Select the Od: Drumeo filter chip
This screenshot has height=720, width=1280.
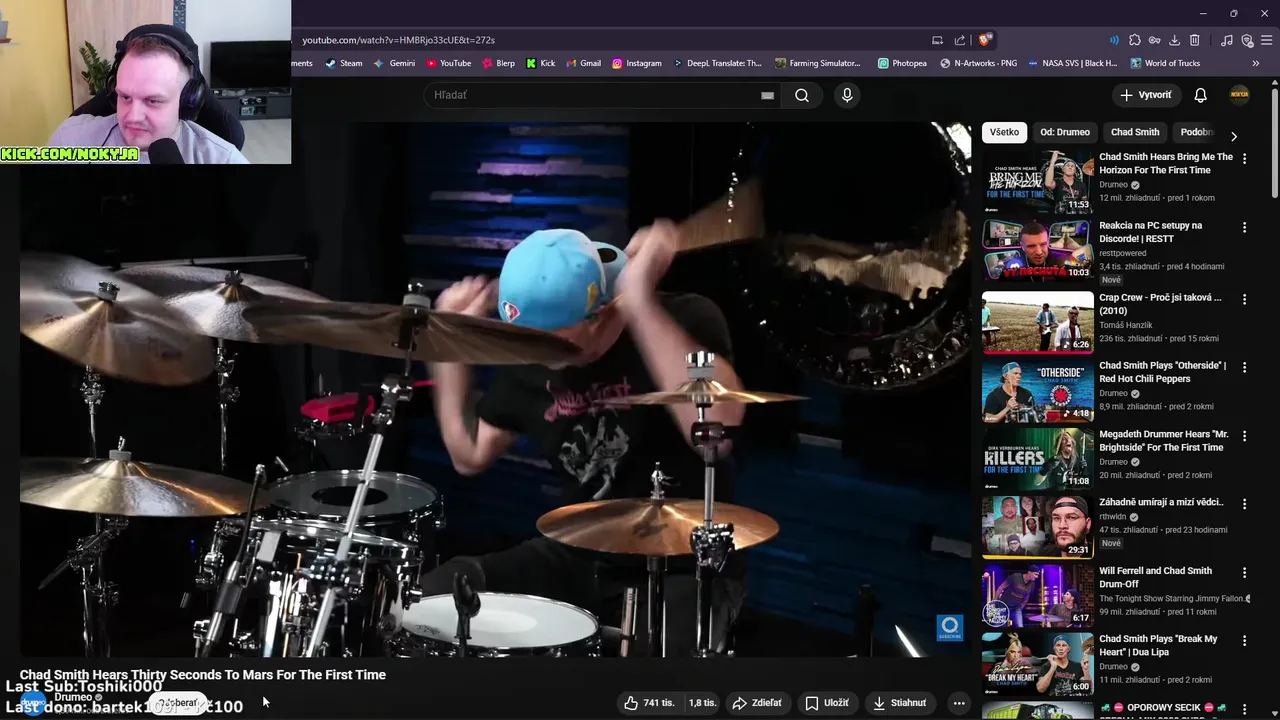(x=1065, y=132)
